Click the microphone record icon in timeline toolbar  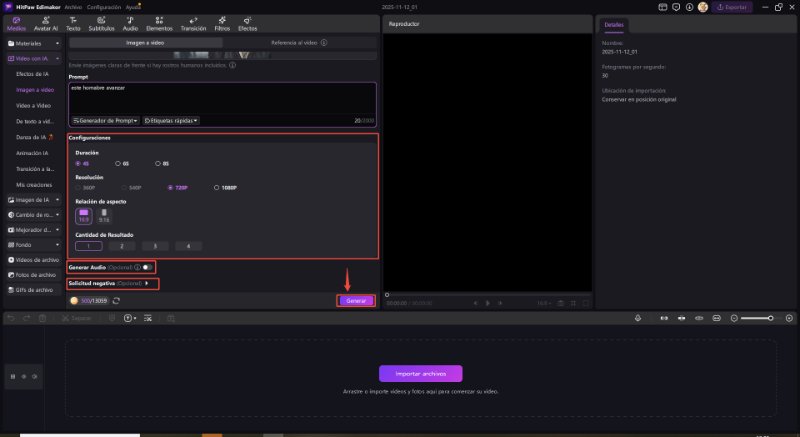(x=638, y=318)
